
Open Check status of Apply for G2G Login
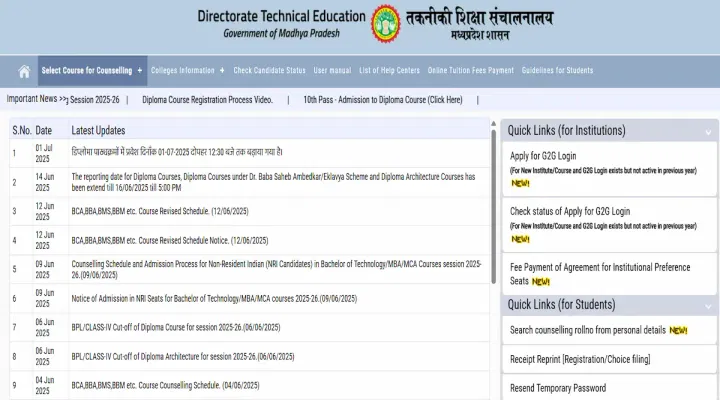tap(570, 212)
